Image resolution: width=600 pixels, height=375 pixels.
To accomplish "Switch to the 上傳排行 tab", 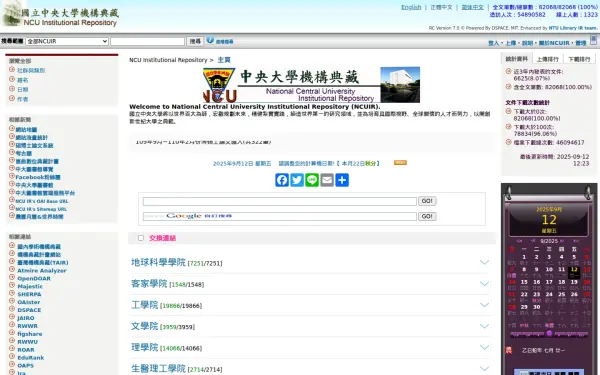I will click(548, 59).
